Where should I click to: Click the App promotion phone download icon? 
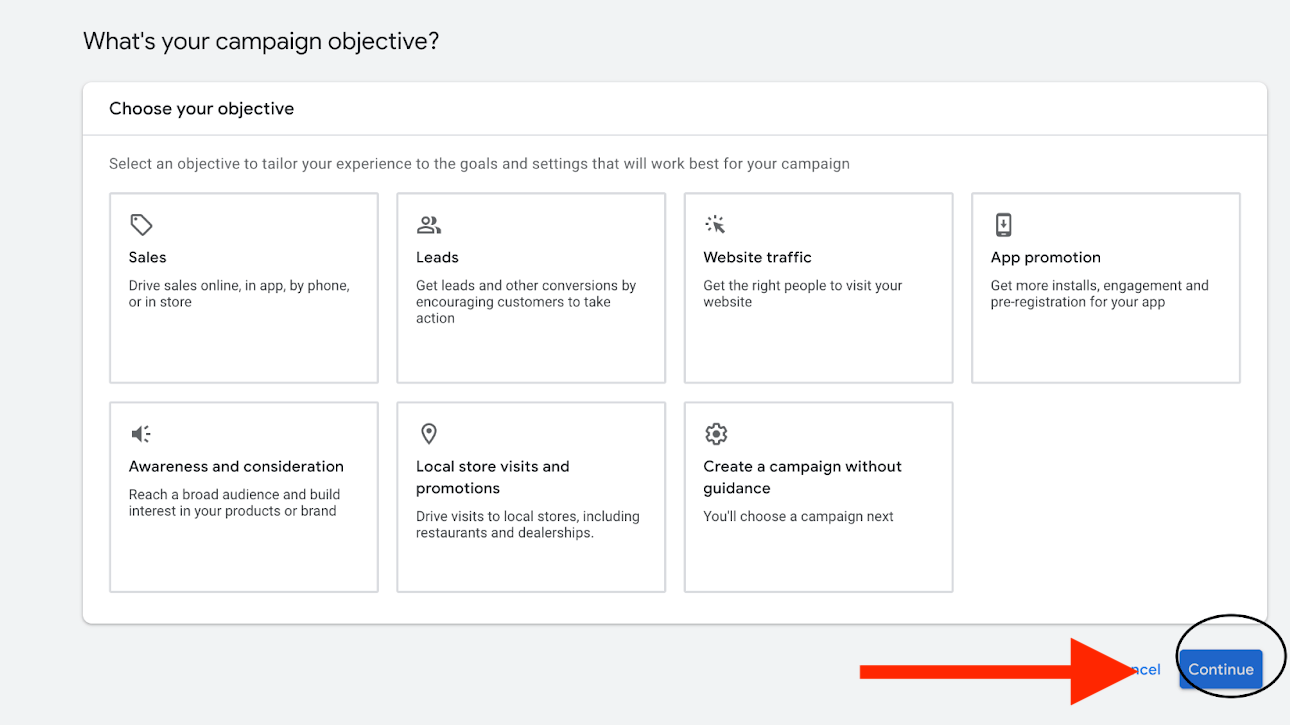click(x=1003, y=224)
